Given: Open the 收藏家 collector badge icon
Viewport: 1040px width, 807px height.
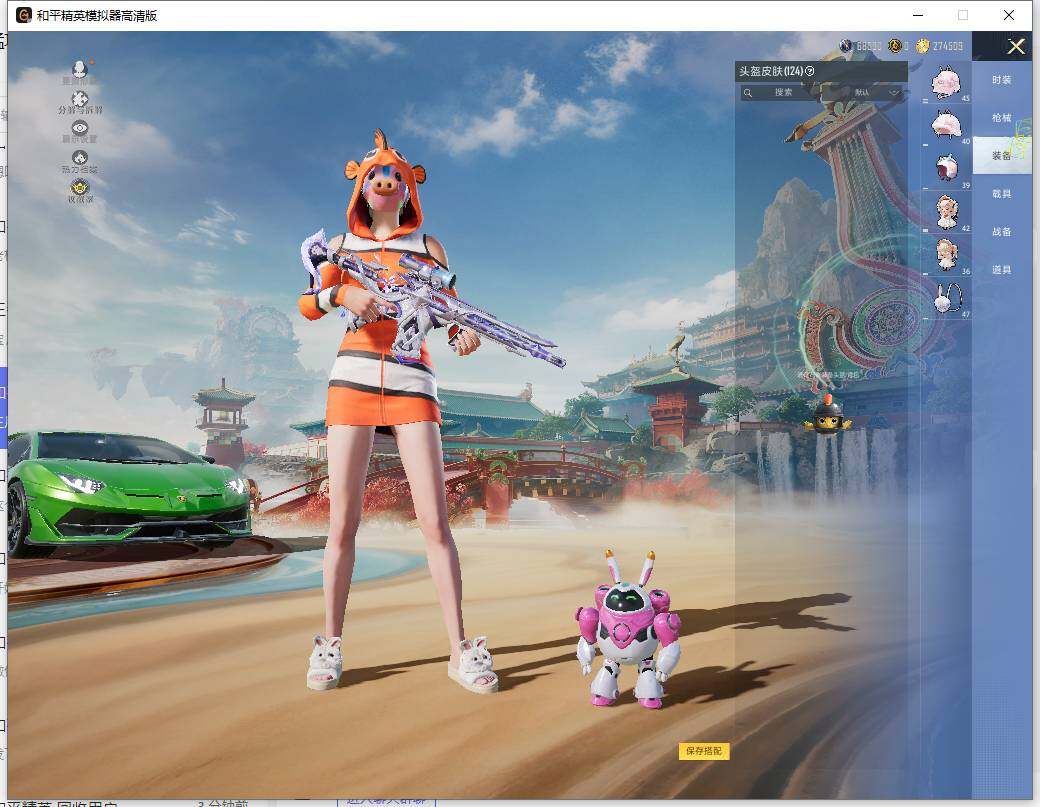Looking at the screenshot, I should point(80,187).
